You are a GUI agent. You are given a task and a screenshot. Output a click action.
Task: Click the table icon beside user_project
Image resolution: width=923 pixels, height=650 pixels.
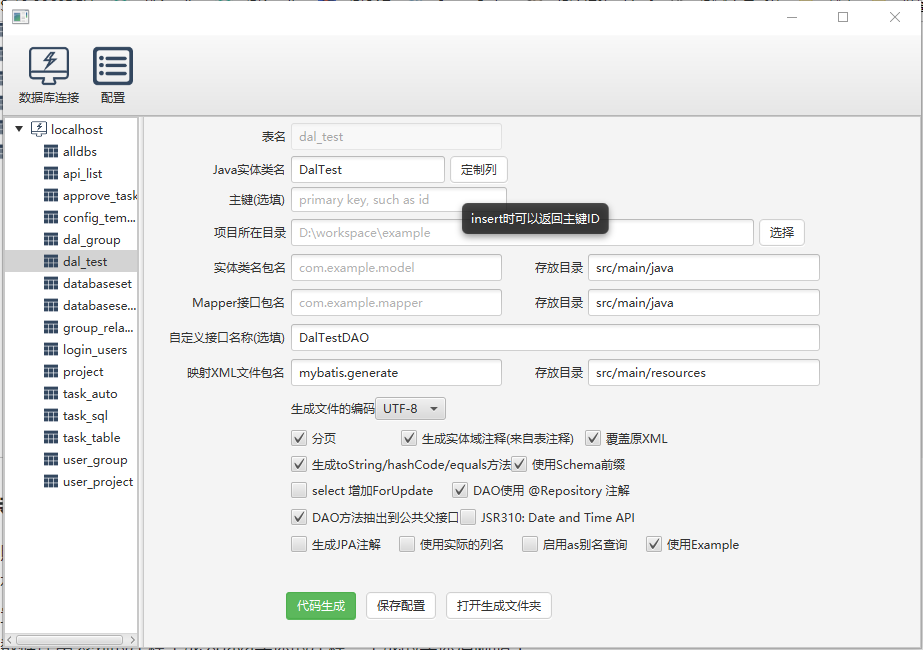point(51,481)
